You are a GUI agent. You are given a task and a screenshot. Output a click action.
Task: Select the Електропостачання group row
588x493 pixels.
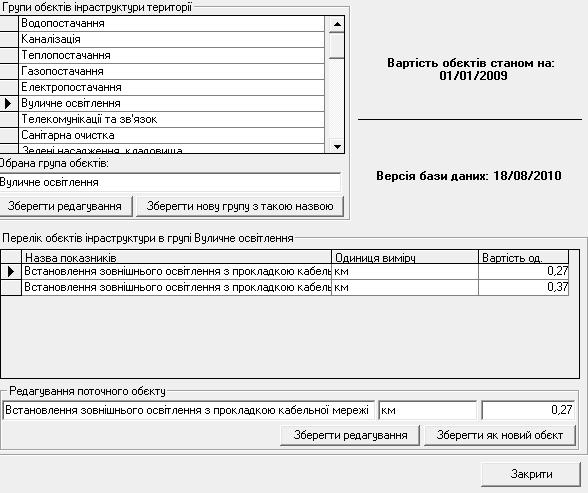pyautogui.click(x=171, y=87)
